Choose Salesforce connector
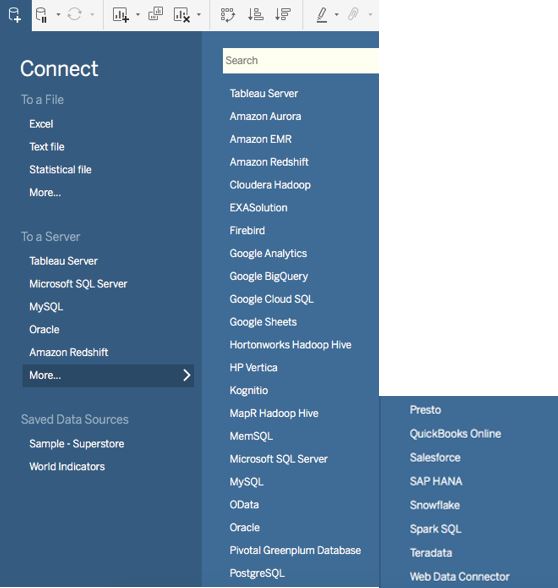Viewport: 558px width, 588px height. 435,458
